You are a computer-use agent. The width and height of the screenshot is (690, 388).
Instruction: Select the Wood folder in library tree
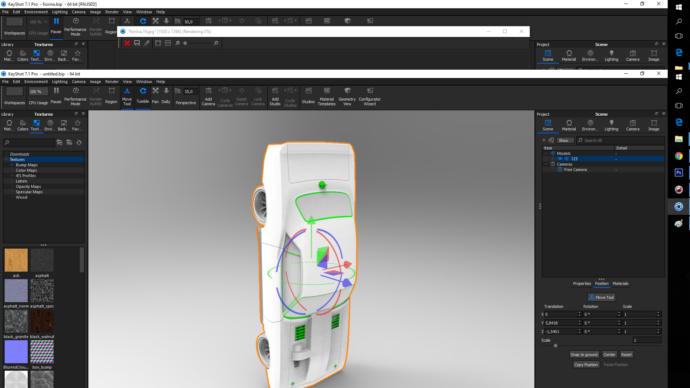coord(22,197)
